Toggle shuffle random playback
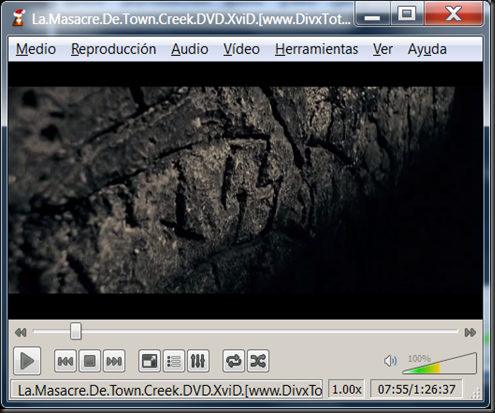This screenshot has height=413, width=495. [x=258, y=361]
